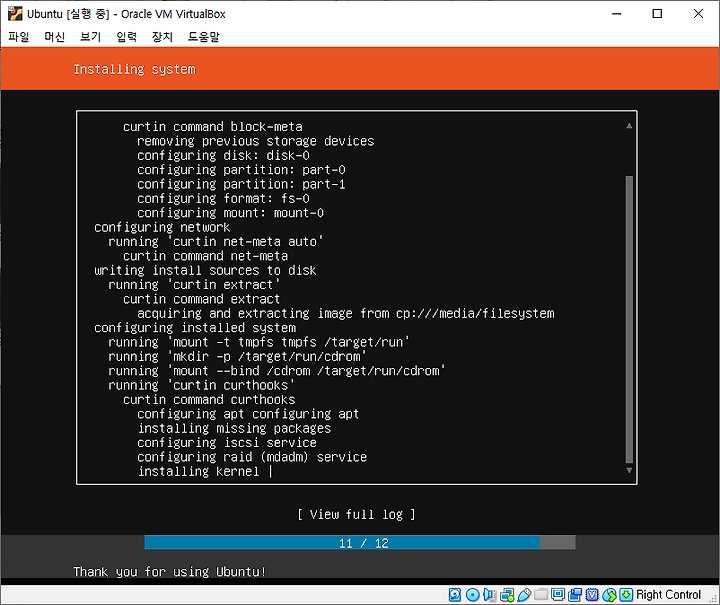Click 'installing missing packages' line
720x605 pixels.
coord(234,428)
